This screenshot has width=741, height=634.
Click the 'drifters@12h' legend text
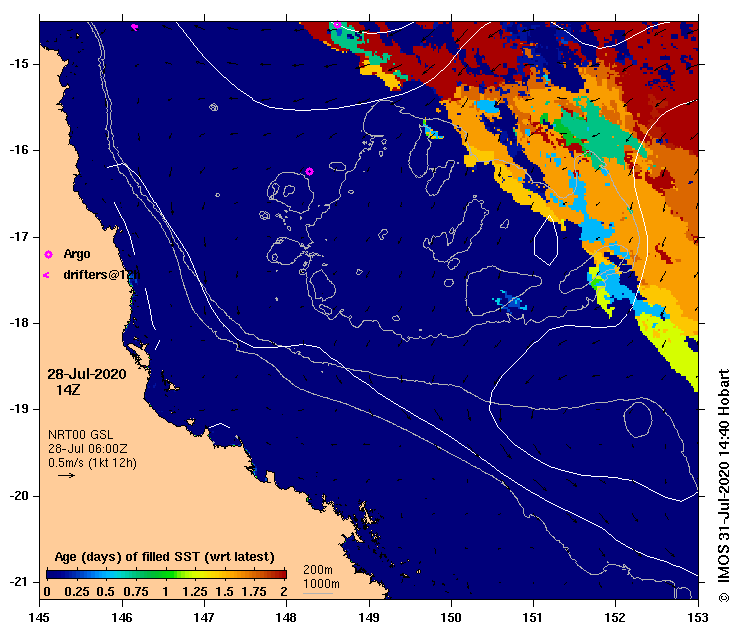pyautogui.click(x=102, y=275)
